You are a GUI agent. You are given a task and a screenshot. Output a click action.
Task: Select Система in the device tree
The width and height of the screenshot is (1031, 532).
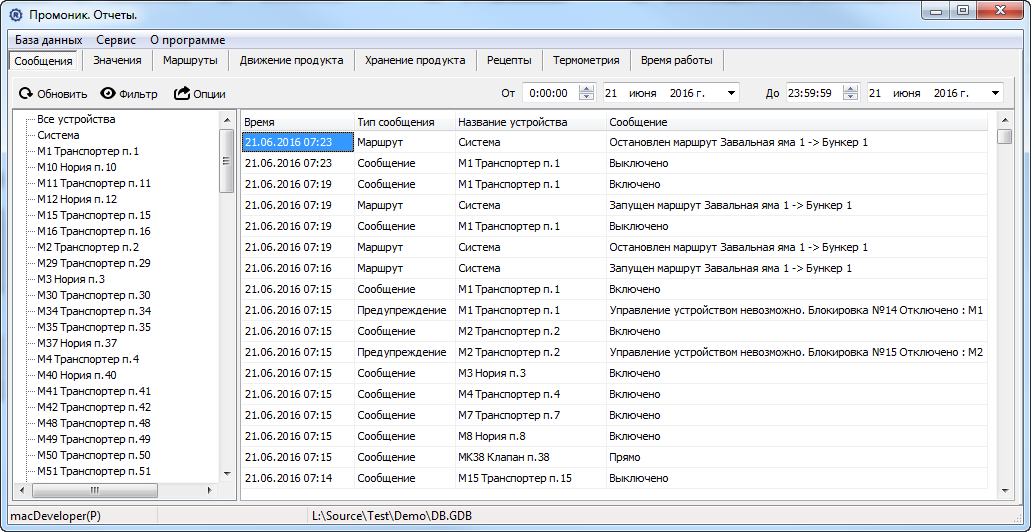click(58, 135)
